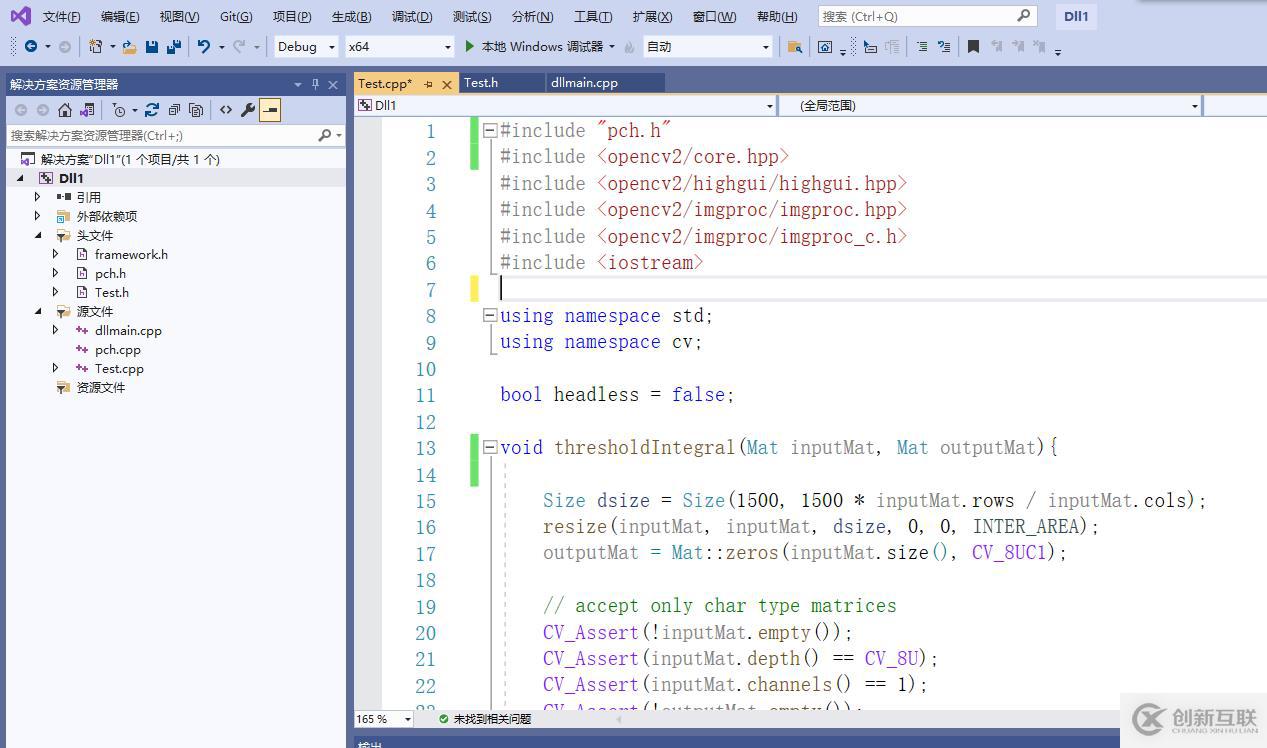
Task: Select Test.h in the solution tree
Action: [x=111, y=293]
